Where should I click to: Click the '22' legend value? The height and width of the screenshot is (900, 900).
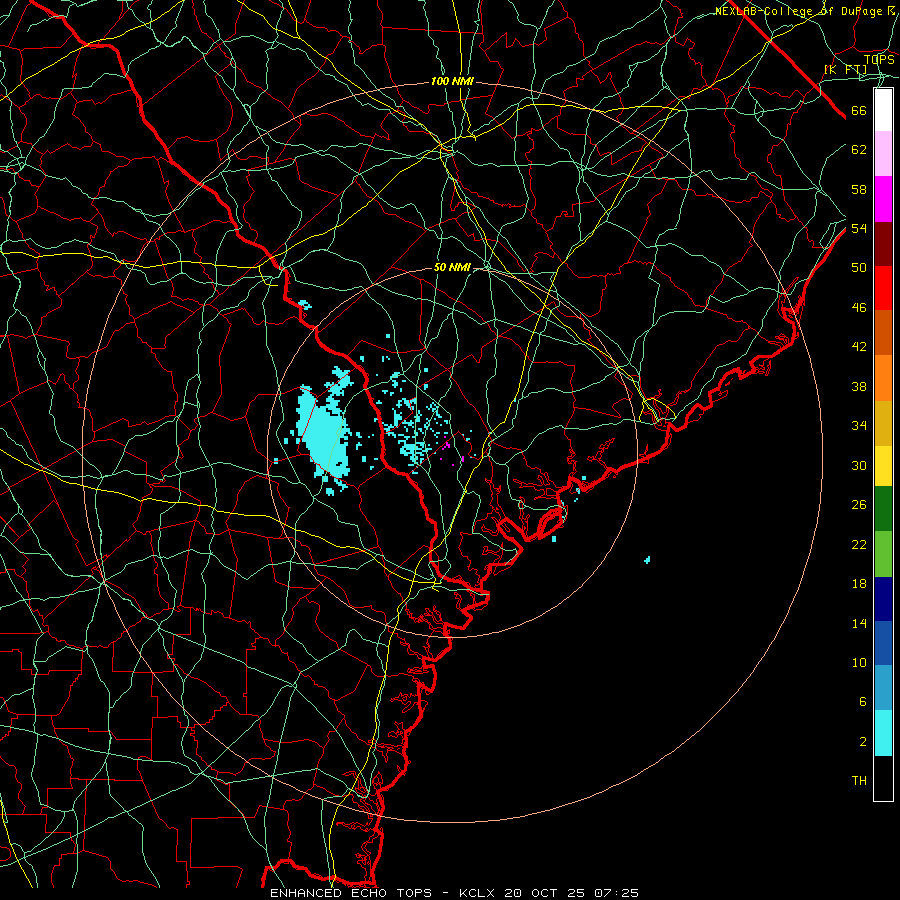[859, 544]
